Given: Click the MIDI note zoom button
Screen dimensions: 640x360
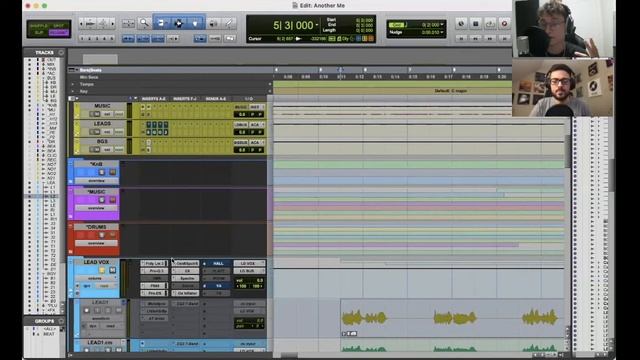Looking at the screenshot, I should (x=103, y=23).
